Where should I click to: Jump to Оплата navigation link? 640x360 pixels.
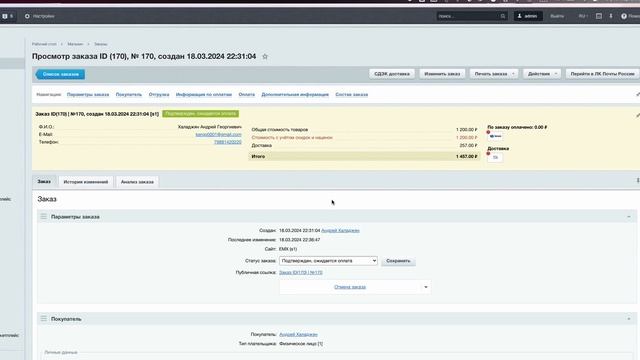pyautogui.click(x=247, y=95)
